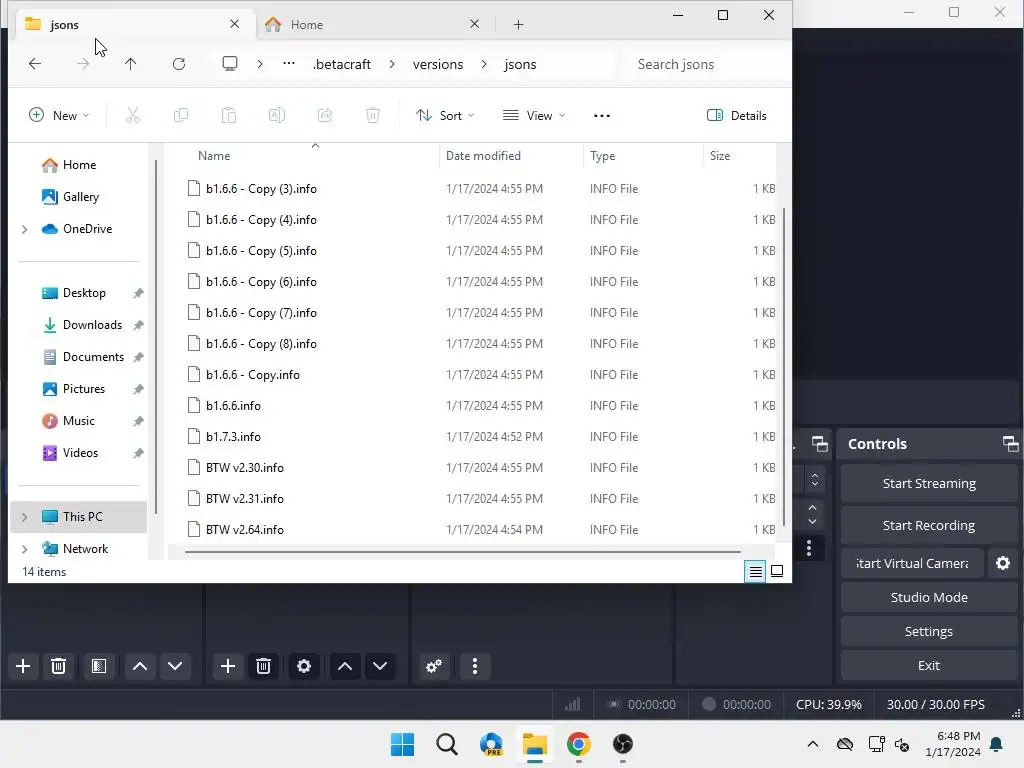
Task: Open Documents quick access folder
Action: tap(93, 357)
